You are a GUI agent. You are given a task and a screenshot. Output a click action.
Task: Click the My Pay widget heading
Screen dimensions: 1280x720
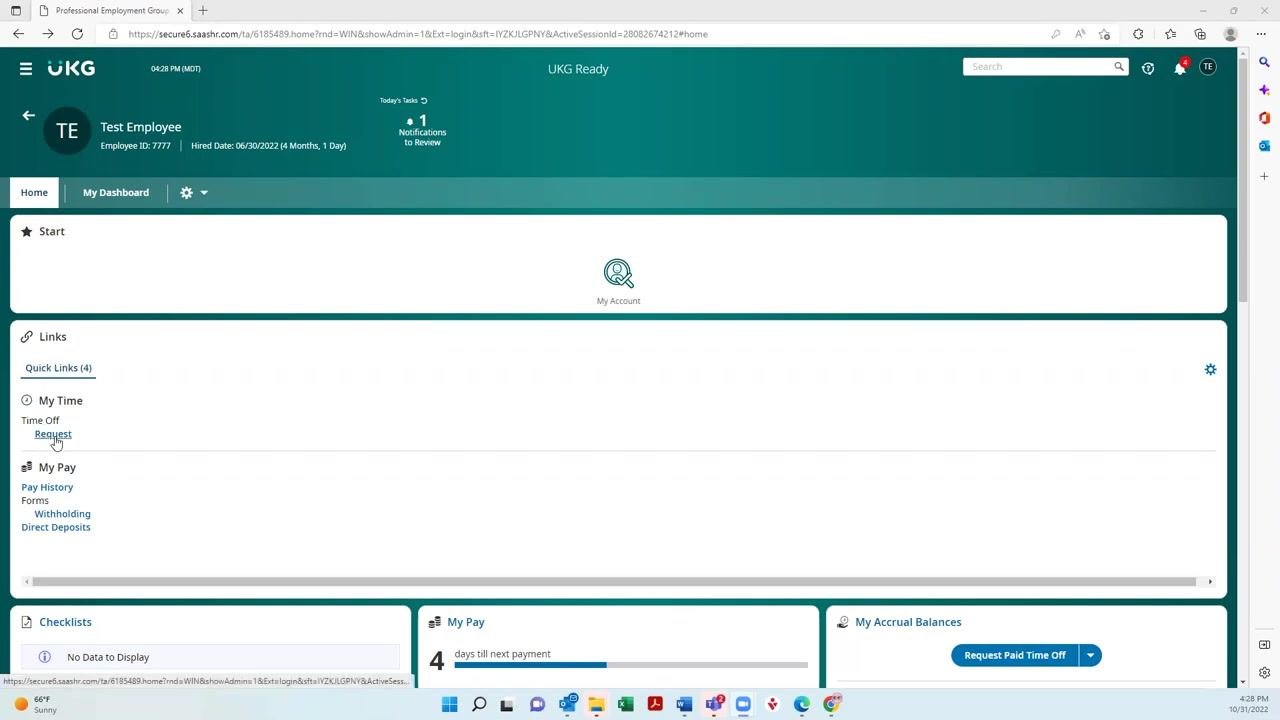[x=466, y=622]
